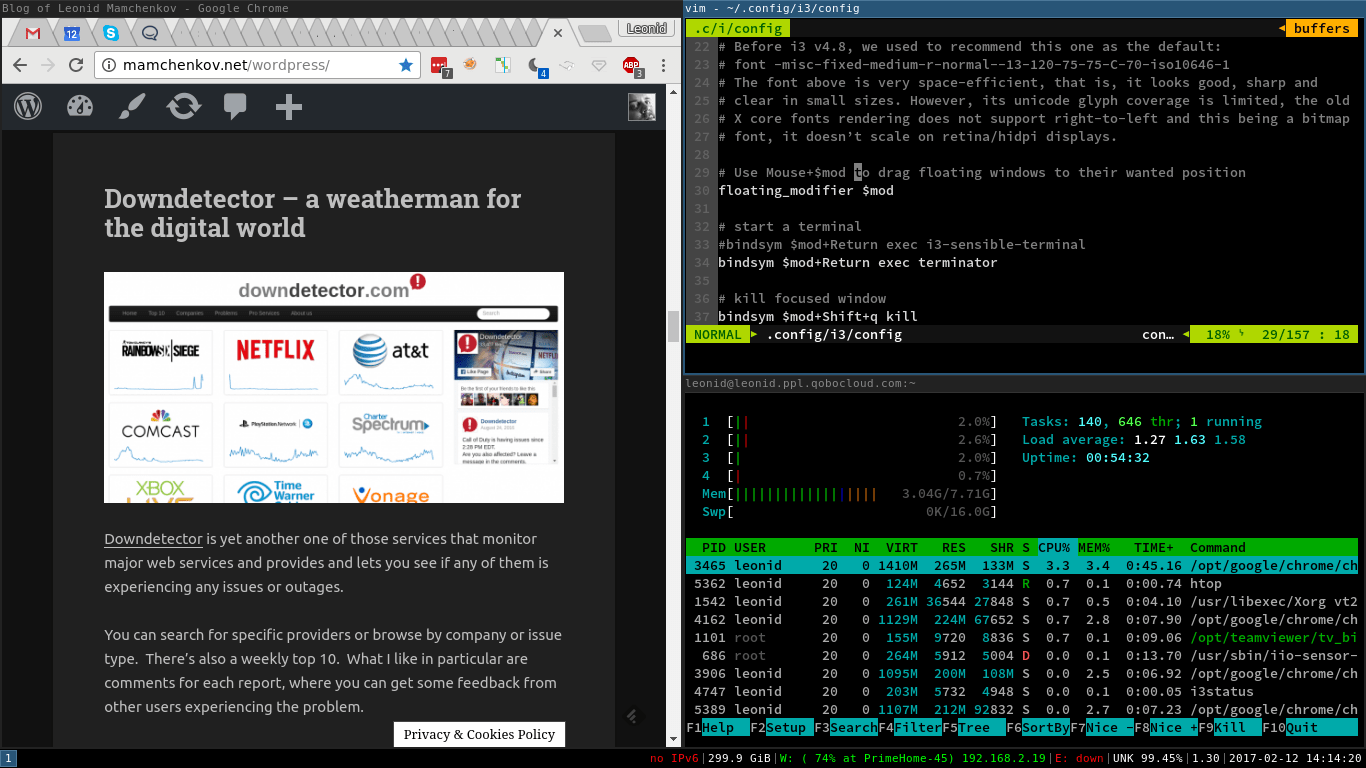Open a new Chrome tab

pyautogui.click(x=595, y=34)
